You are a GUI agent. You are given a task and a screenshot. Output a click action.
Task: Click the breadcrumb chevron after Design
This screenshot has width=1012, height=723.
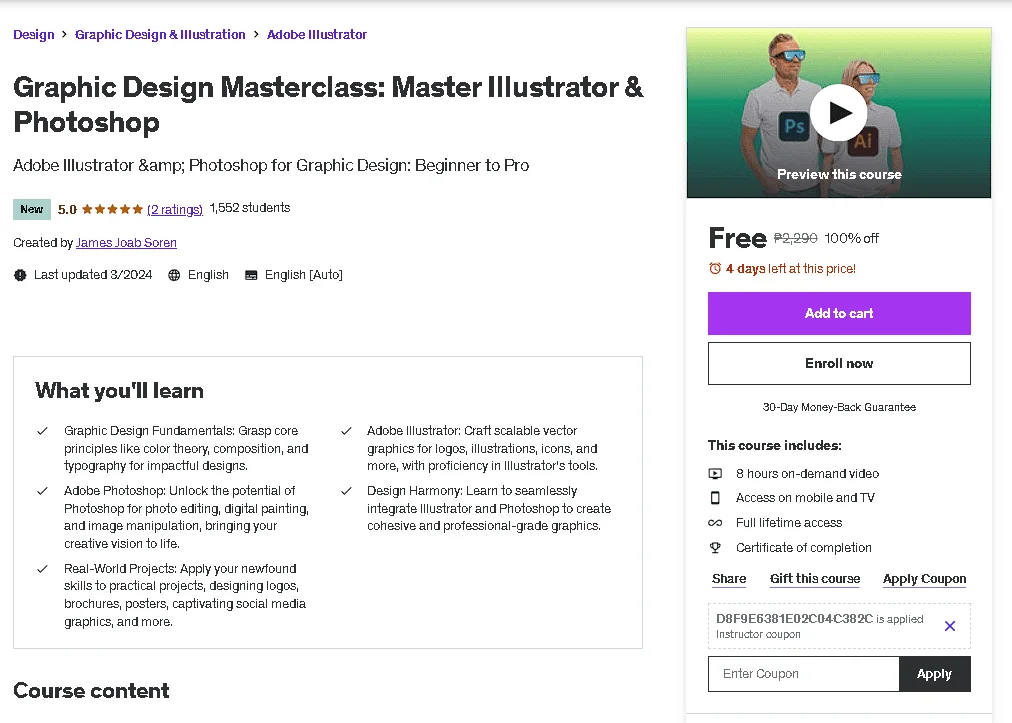65,34
